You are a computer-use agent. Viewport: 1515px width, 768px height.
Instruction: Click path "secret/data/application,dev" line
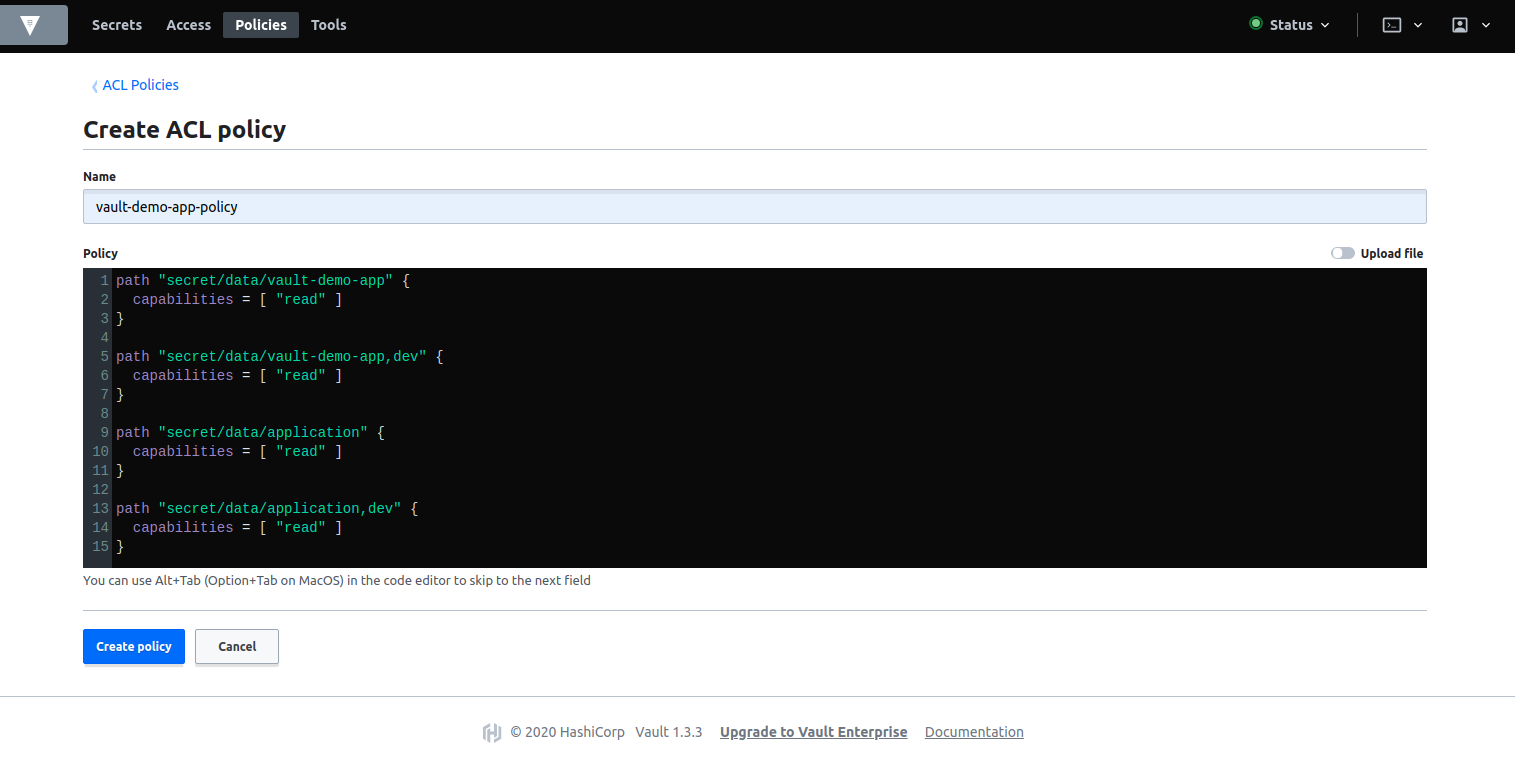pyautogui.click(x=267, y=509)
